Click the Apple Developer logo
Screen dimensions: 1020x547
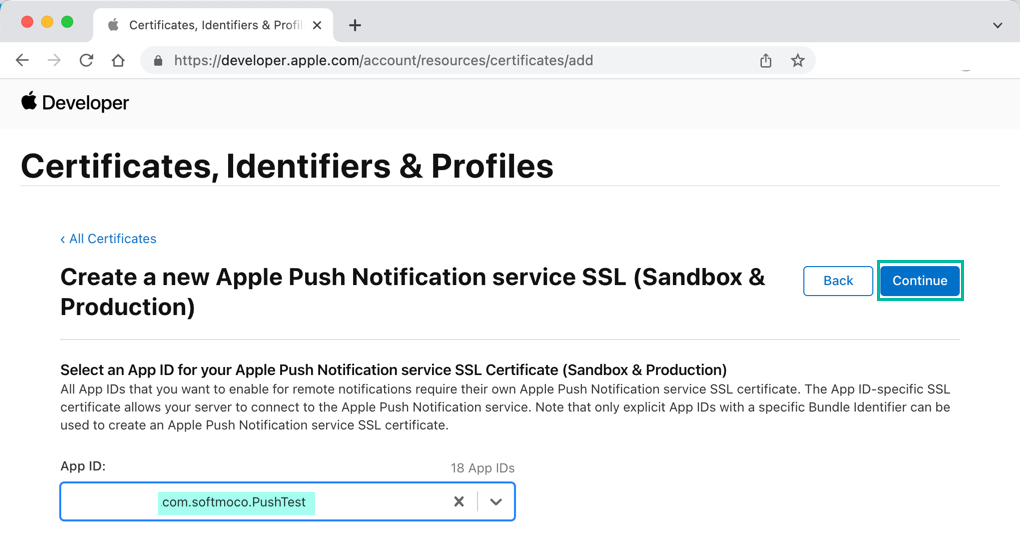pyautogui.click(x=75, y=103)
